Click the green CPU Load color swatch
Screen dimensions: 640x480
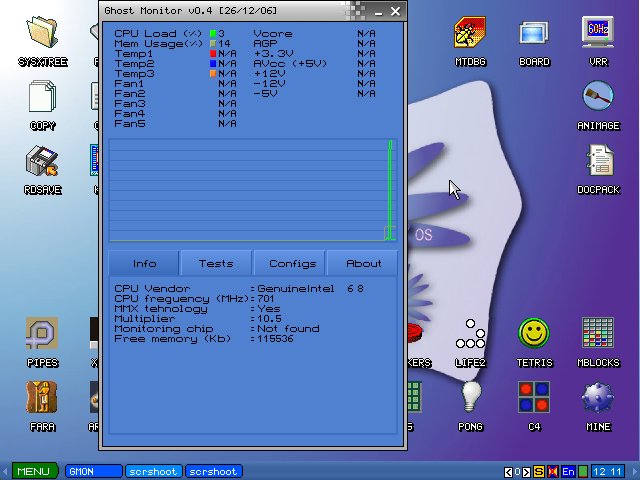pos(213,34)
